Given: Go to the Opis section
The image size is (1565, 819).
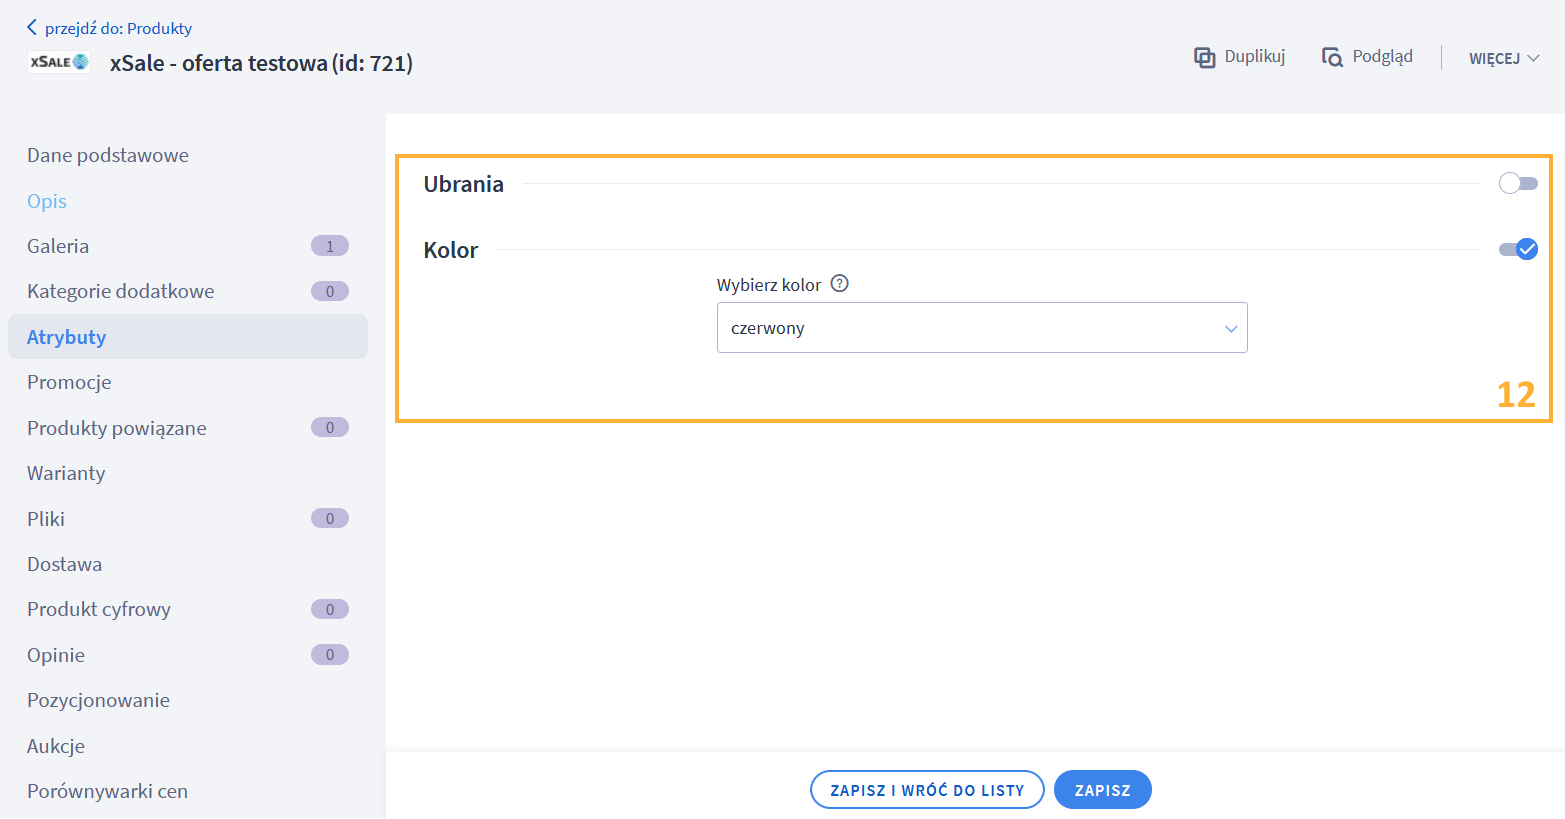Looking at the screenshot, I should pos(47,201).
